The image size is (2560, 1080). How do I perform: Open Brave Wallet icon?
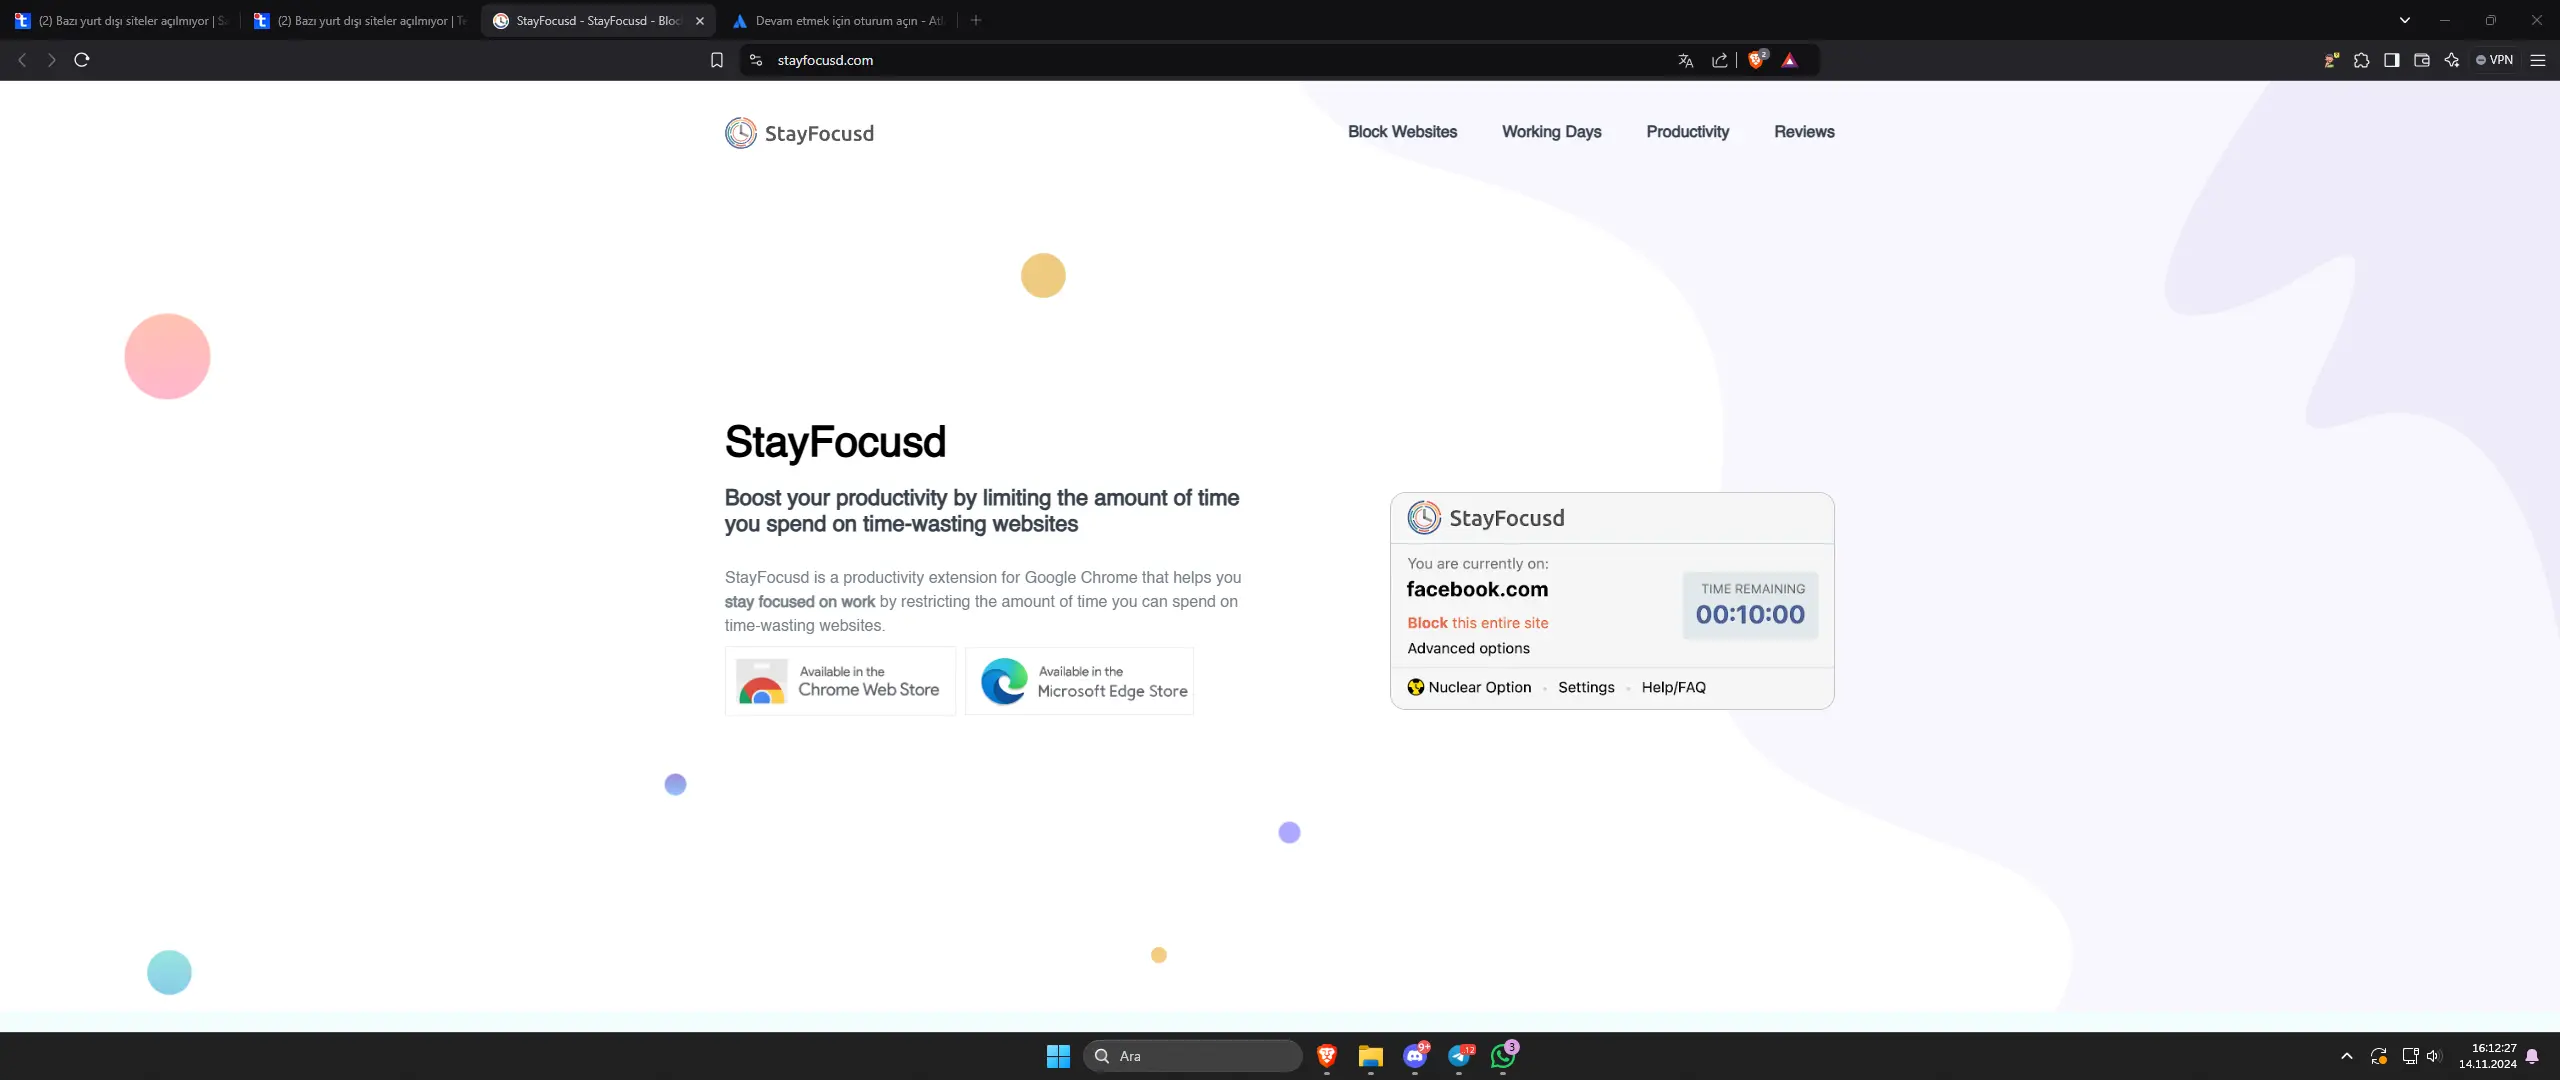pos(2422,60)
